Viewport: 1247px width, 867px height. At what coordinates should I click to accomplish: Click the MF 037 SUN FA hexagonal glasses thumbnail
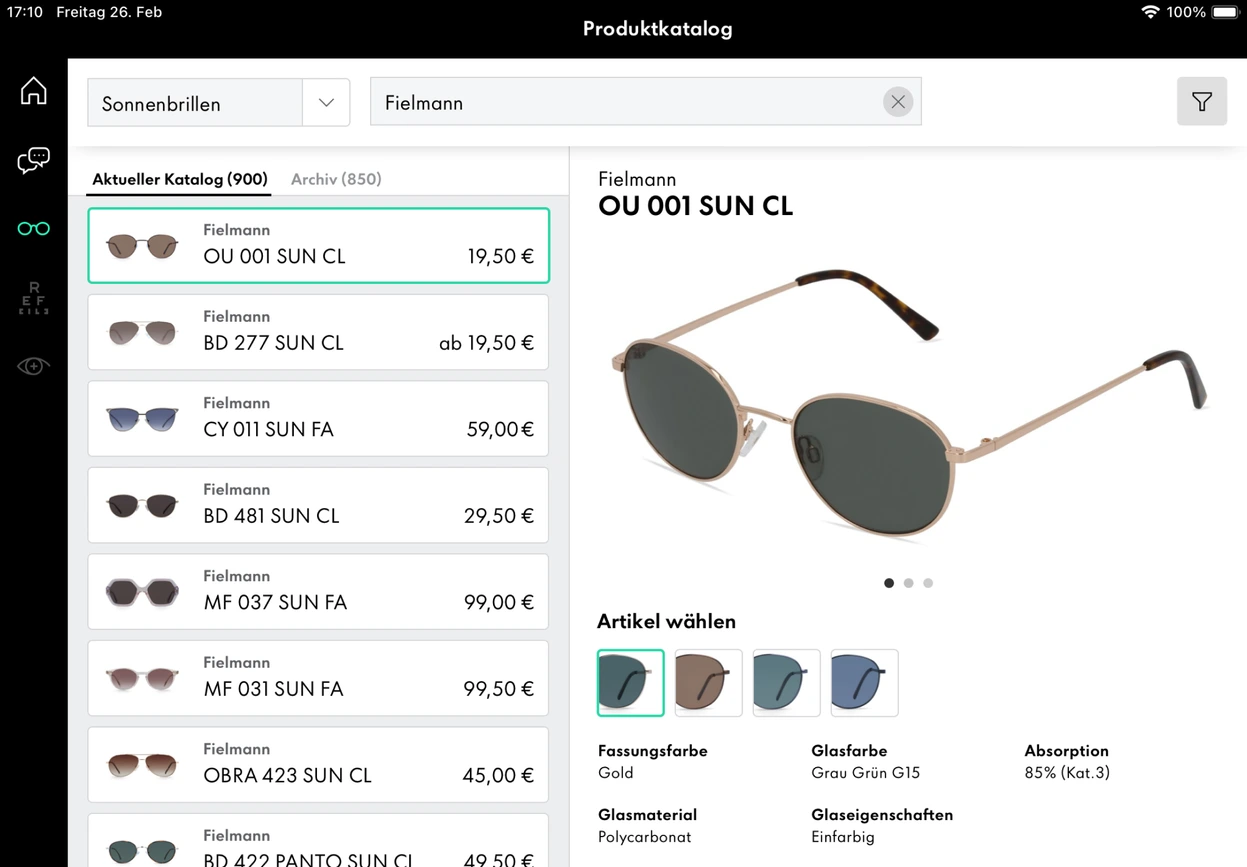142,592
